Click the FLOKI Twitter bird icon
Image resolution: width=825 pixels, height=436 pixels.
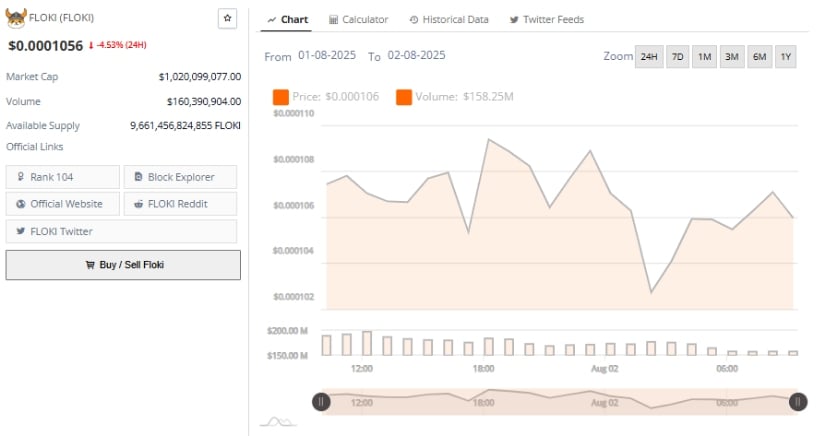click(x=21, y=231)
